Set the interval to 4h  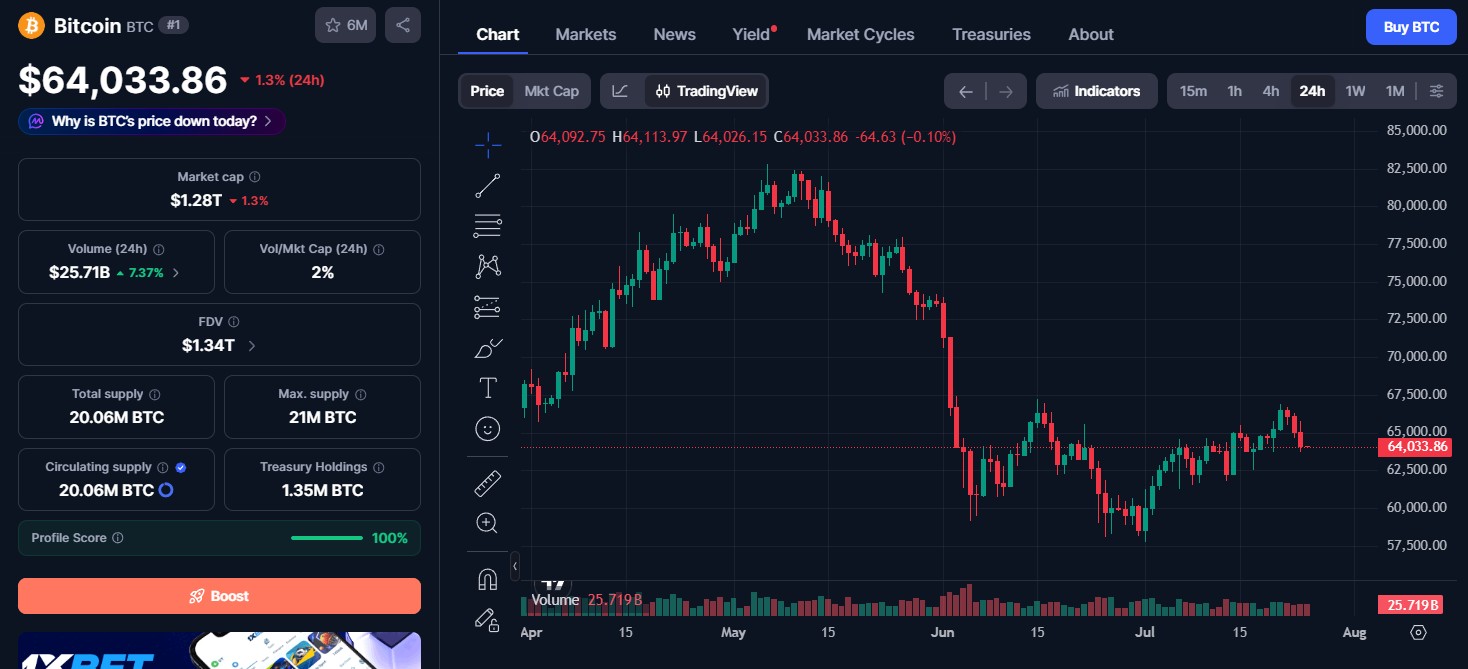1271,91
